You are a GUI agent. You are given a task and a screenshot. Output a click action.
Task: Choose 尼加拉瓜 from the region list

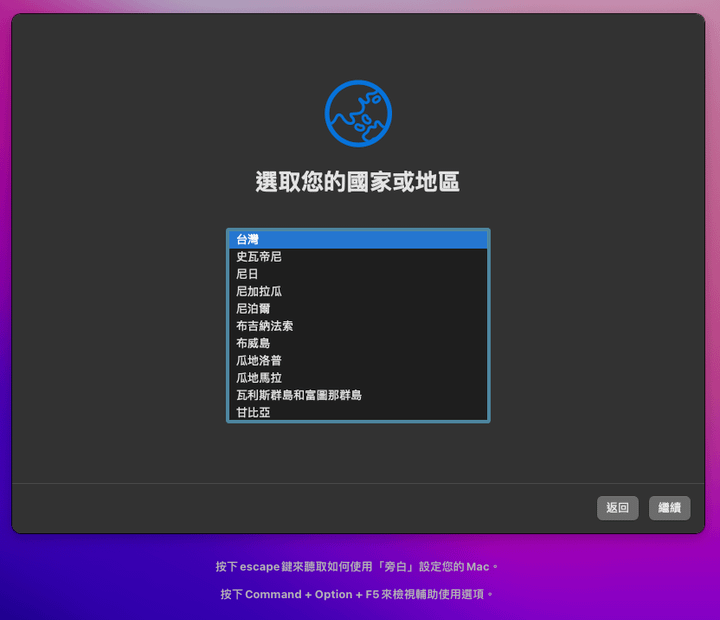(358, 292)
